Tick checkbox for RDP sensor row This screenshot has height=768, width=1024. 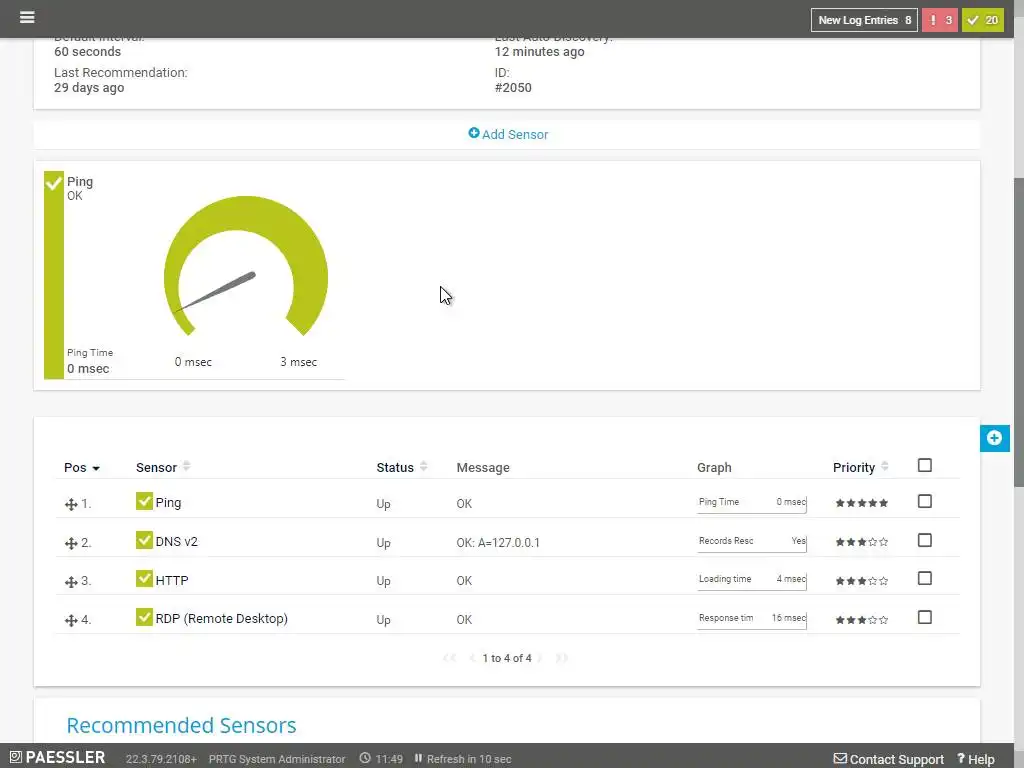[x=925, y=617]
